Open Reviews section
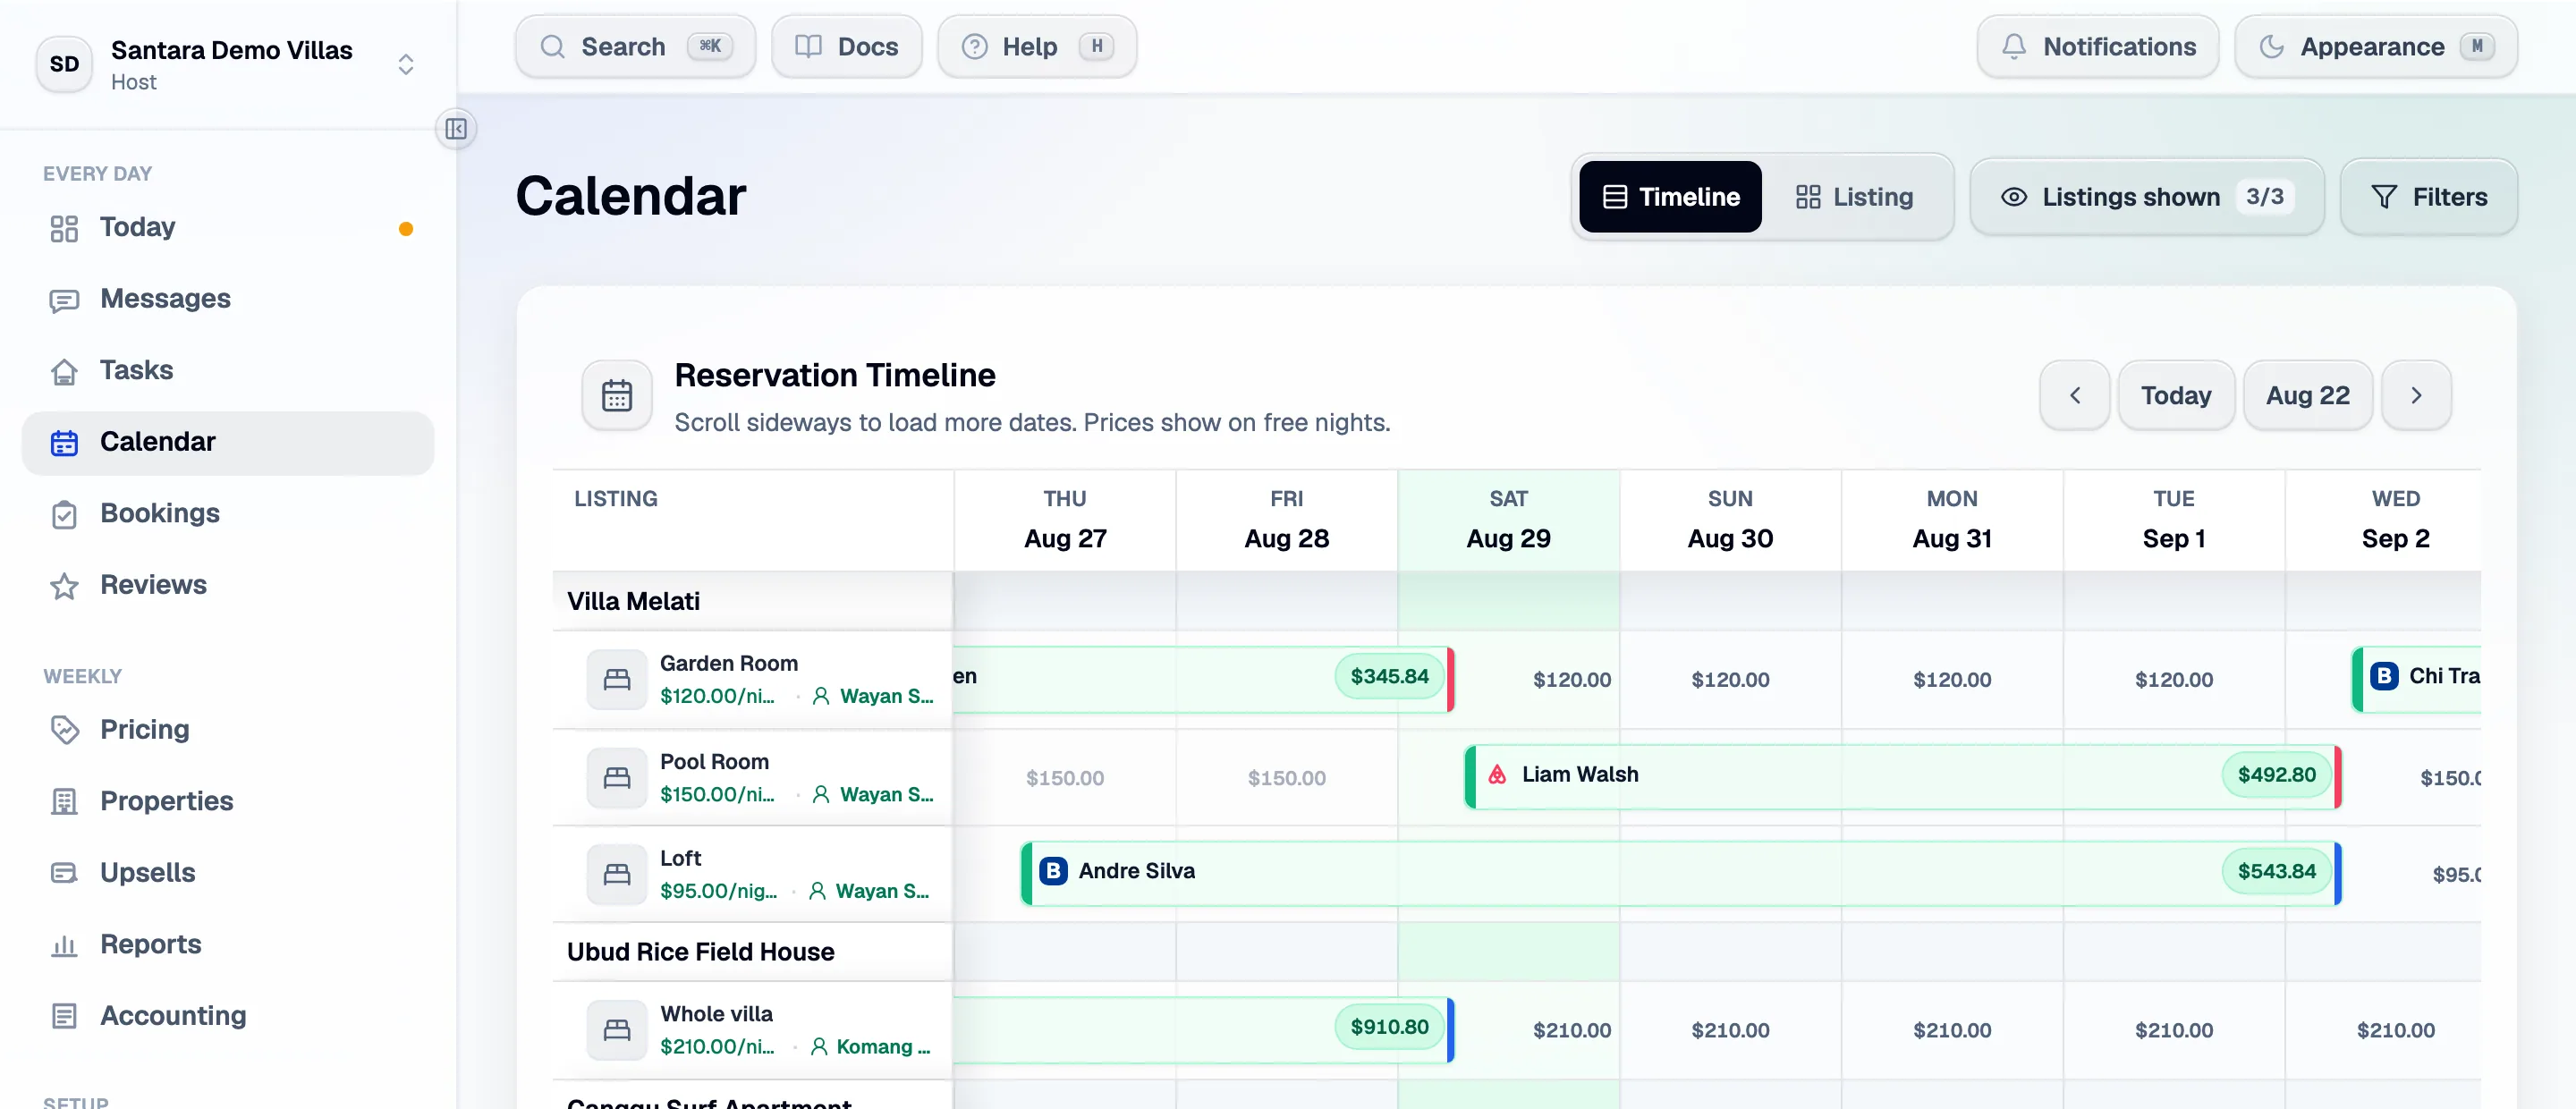This screenshot has width=2576, height=1109. pyautogui.click(x=228, y=585)
